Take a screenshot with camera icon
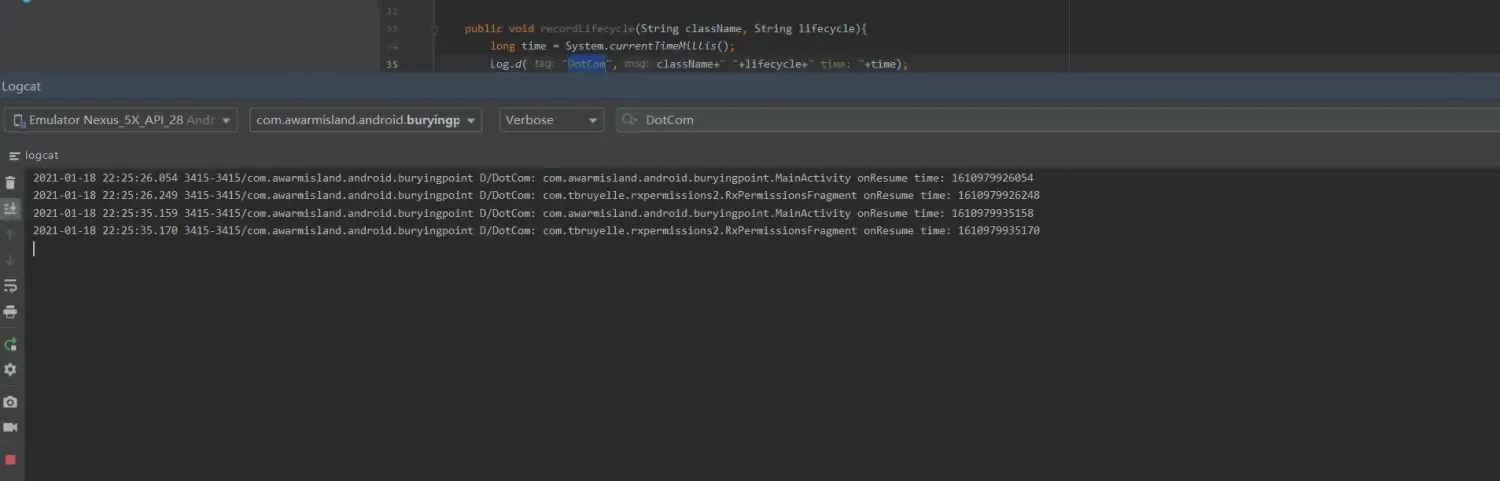This screenshot has width=1500, height=481. coord(10,402)
